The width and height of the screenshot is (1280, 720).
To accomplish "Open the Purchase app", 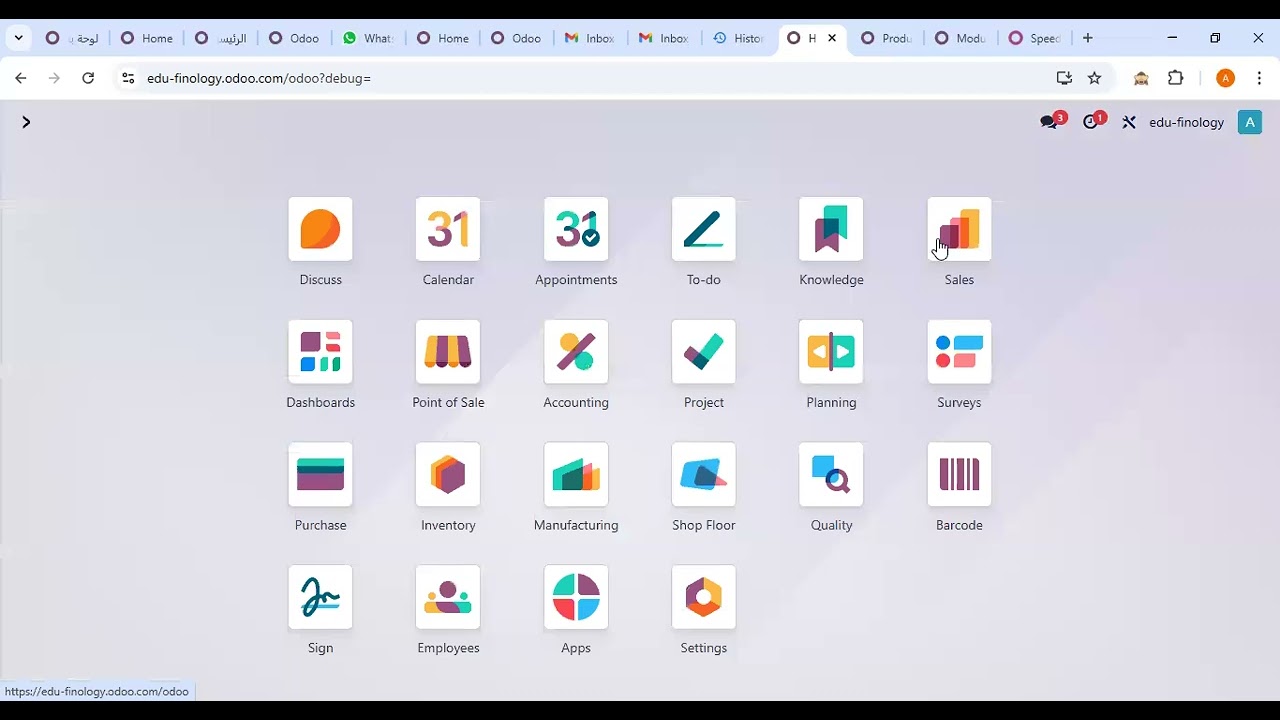I will 320,475.
